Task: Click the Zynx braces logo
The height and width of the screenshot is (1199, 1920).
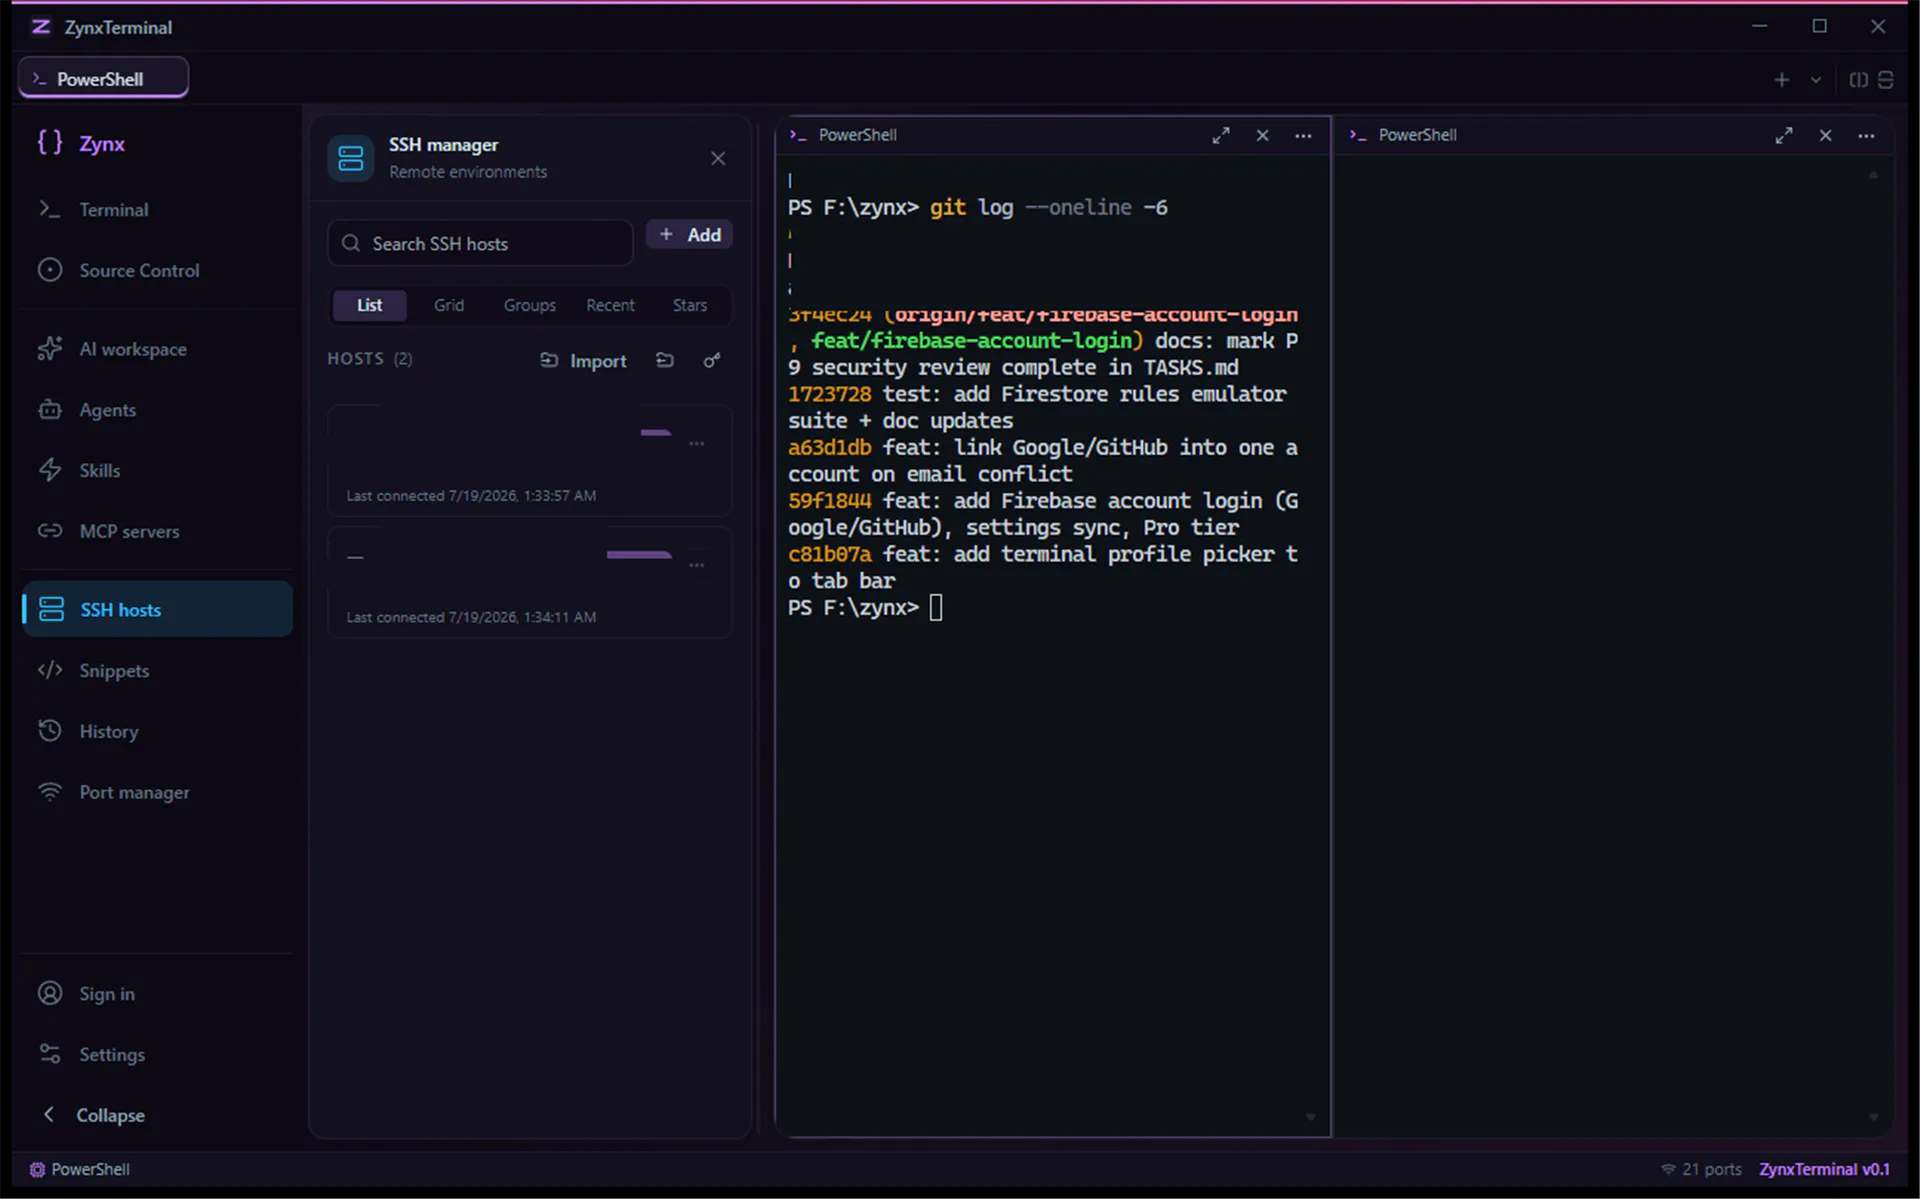Action: pos(50,143)
